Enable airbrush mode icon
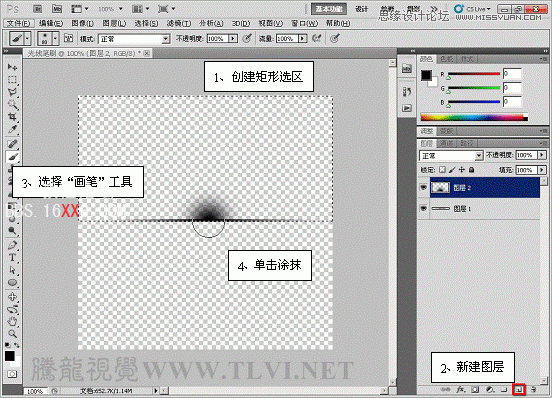This screenshot has width=552, height=398. (316, 38)
